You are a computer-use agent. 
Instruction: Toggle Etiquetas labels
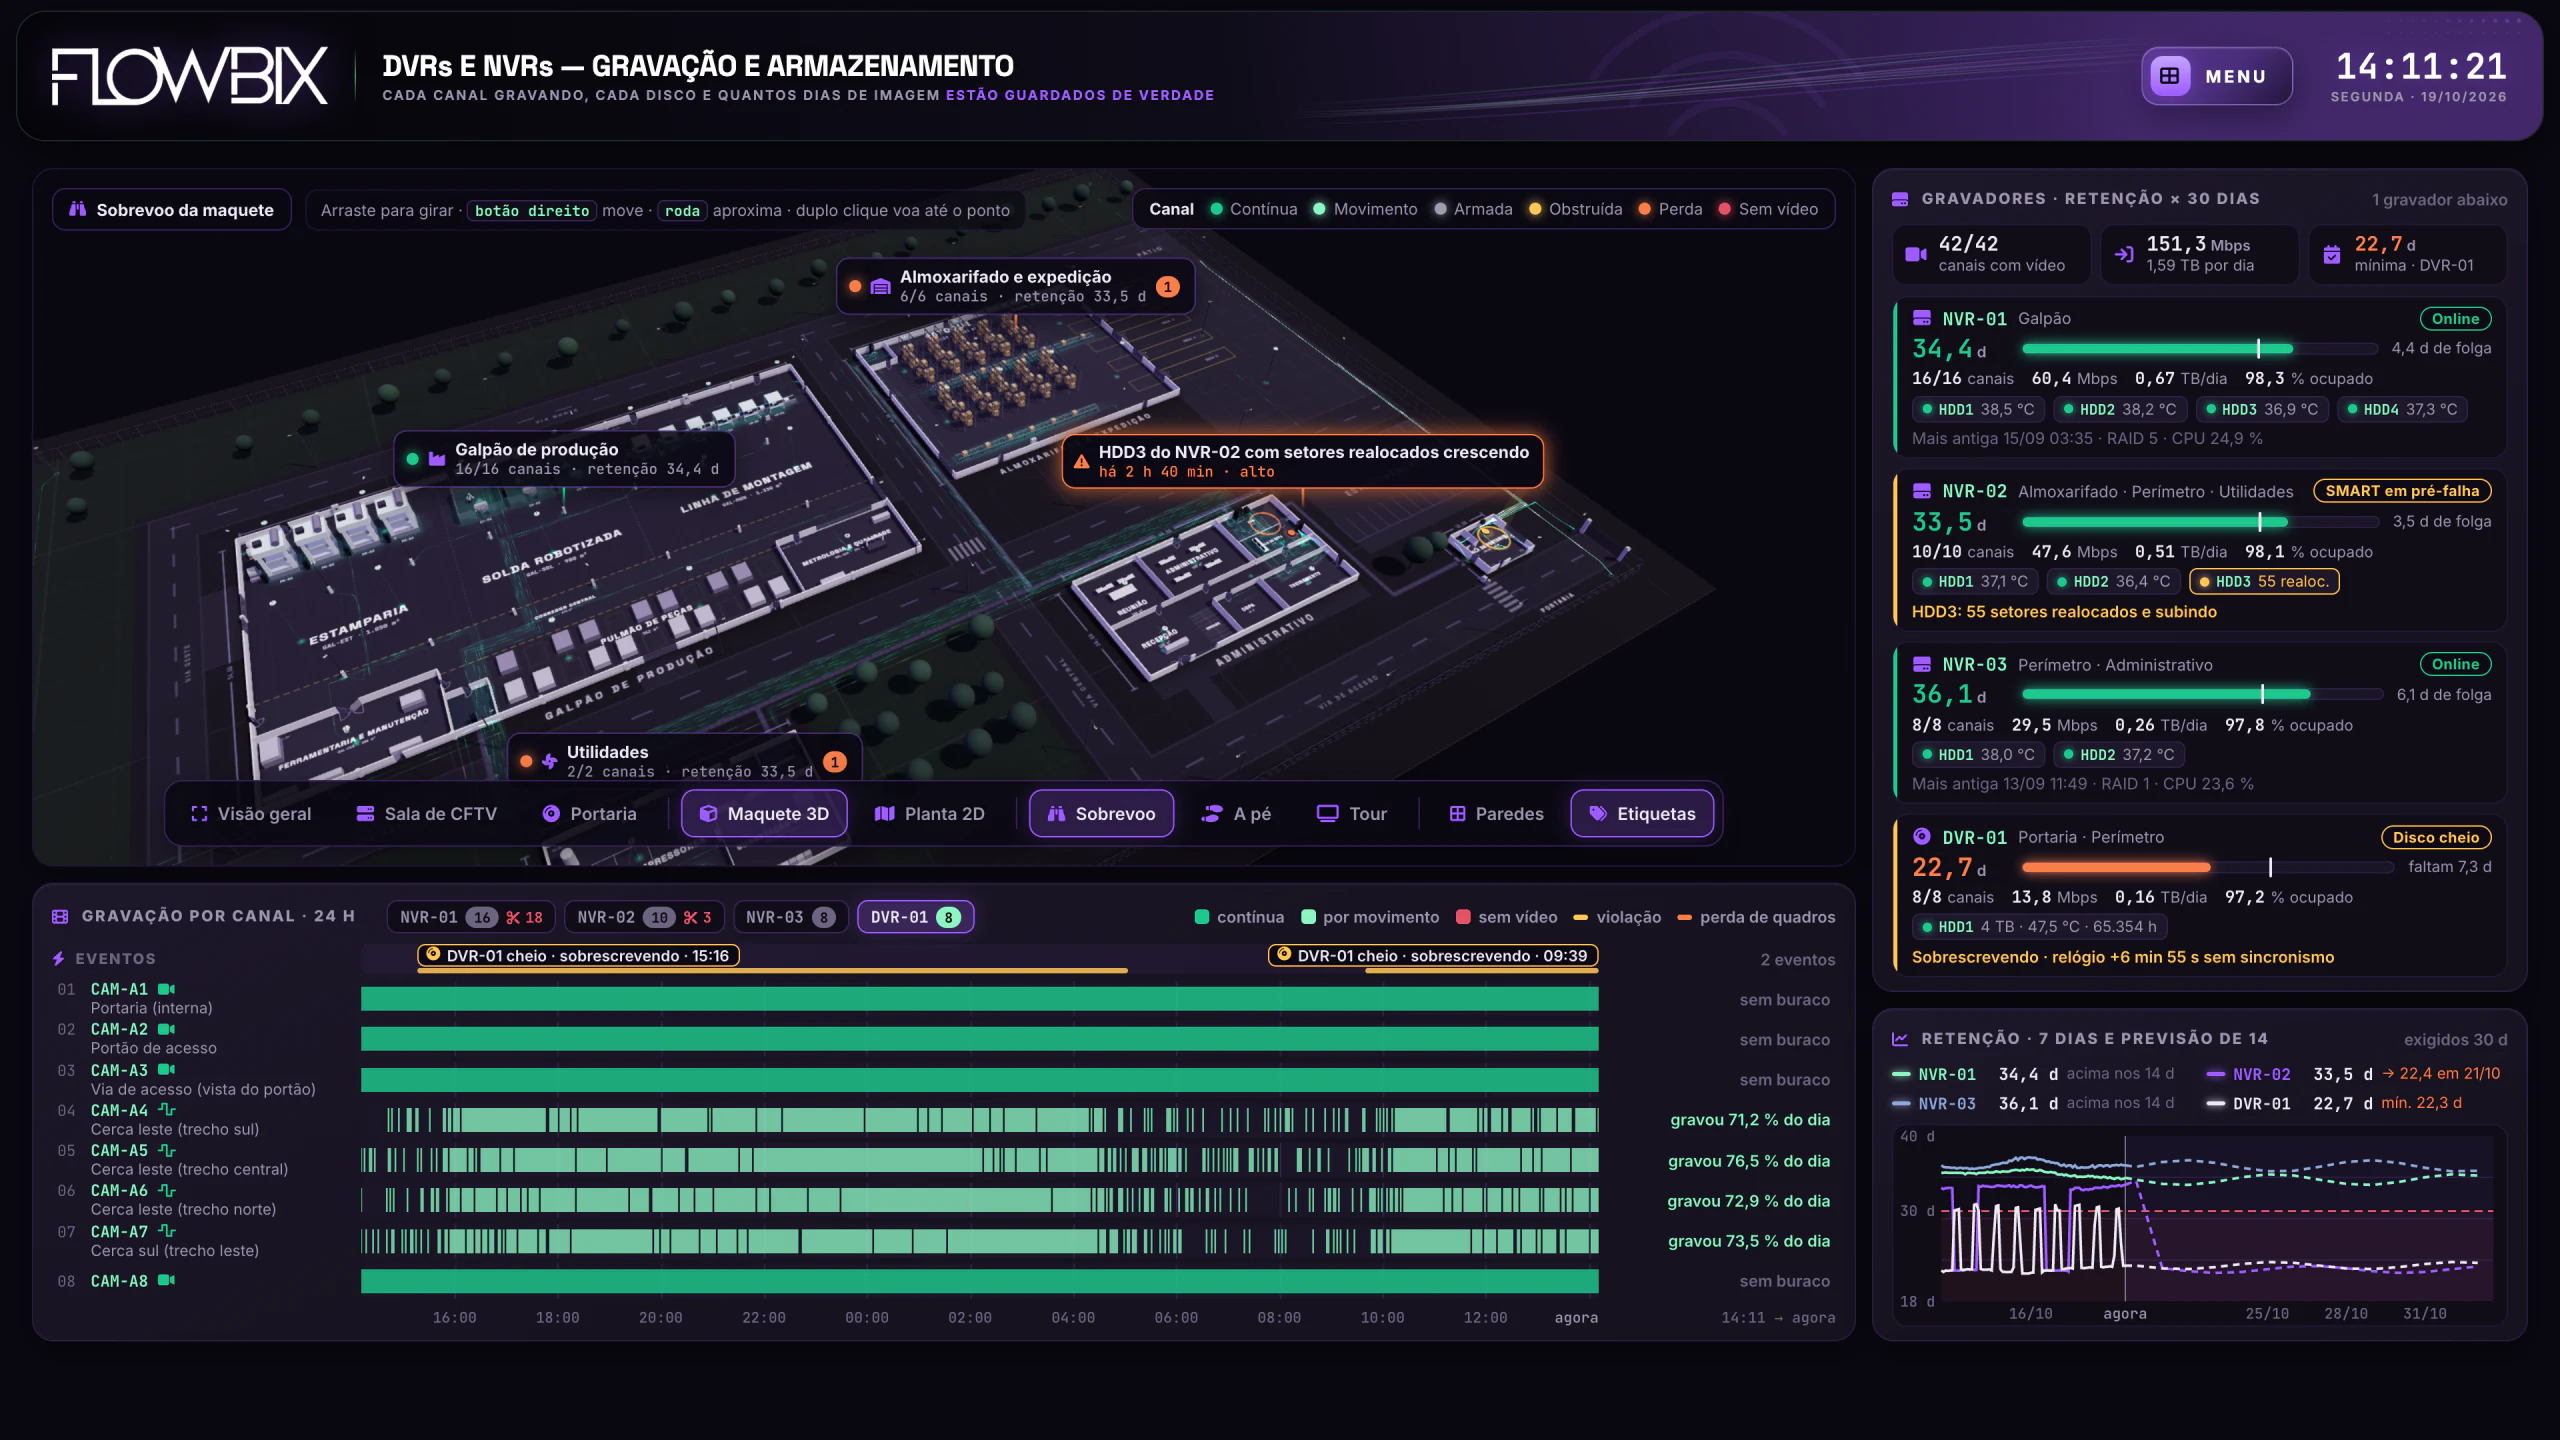click(x=1642, y=814)
